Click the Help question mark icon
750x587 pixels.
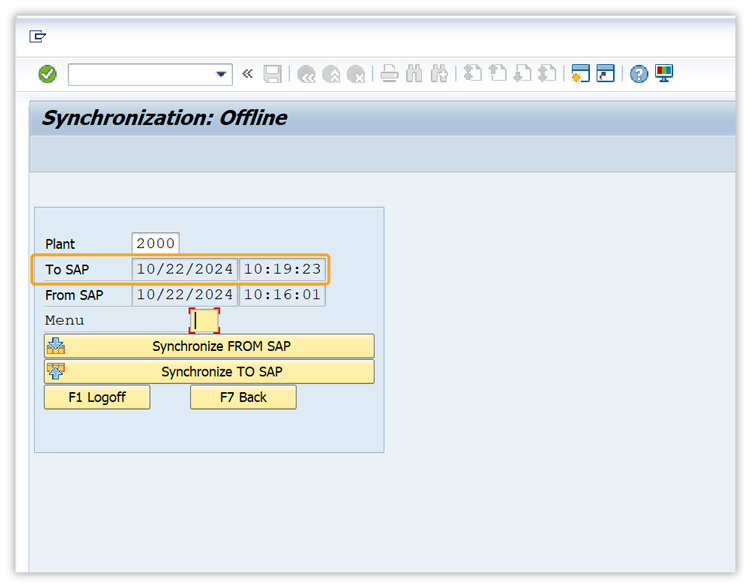pyautogui.click(x=639, y=74)
